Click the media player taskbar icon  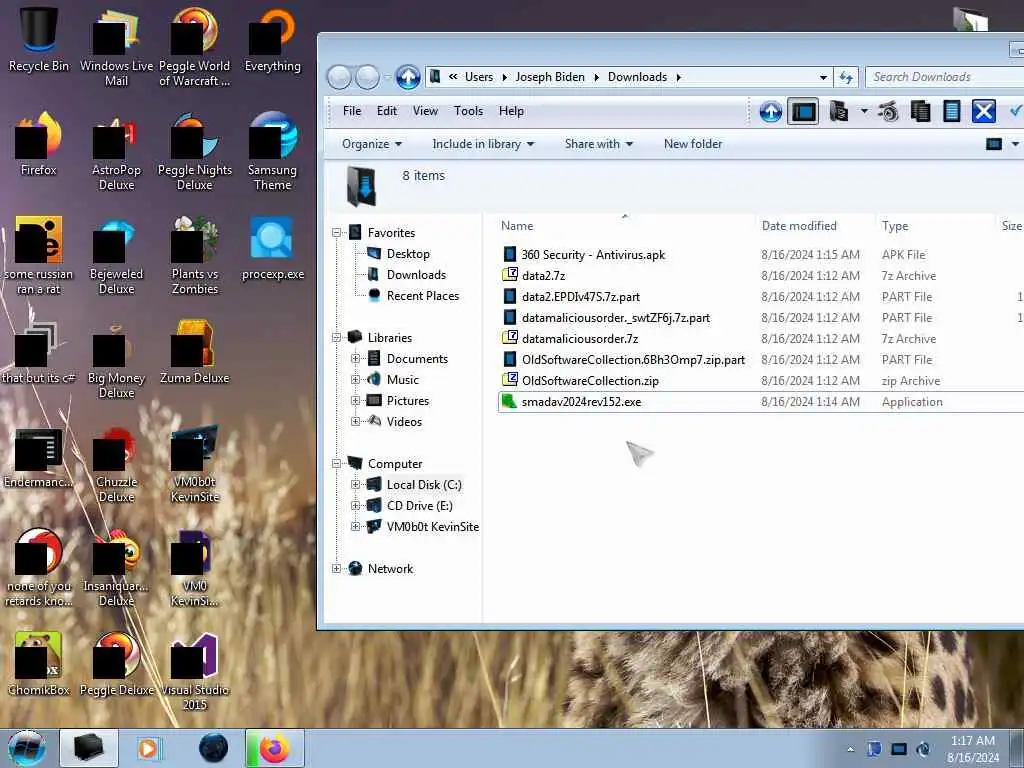pyautogui.click(x=148, y=748)
